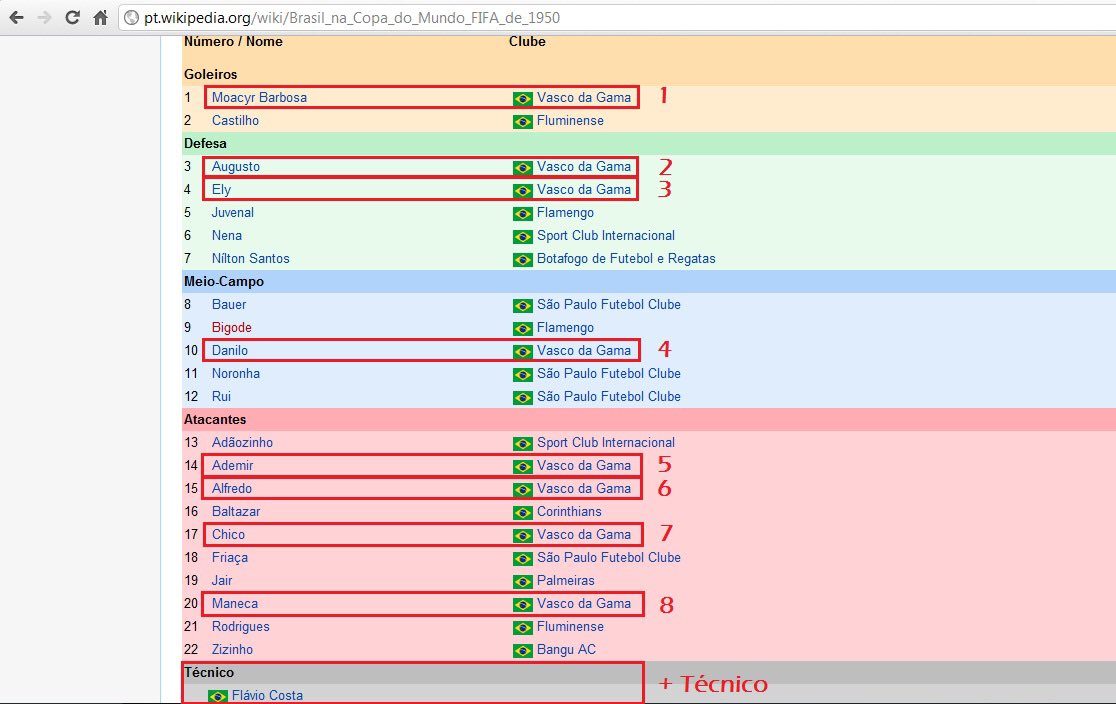This screenshot has height=704, width=1116.
Task: Click the flag icon in Ademir's row
Action: coord(522,467)
